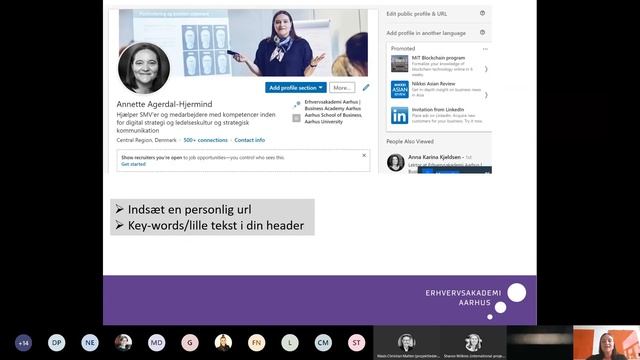Open Aarhus School of Business education link
The image size is (640, 360).
[x=333, y=118]
